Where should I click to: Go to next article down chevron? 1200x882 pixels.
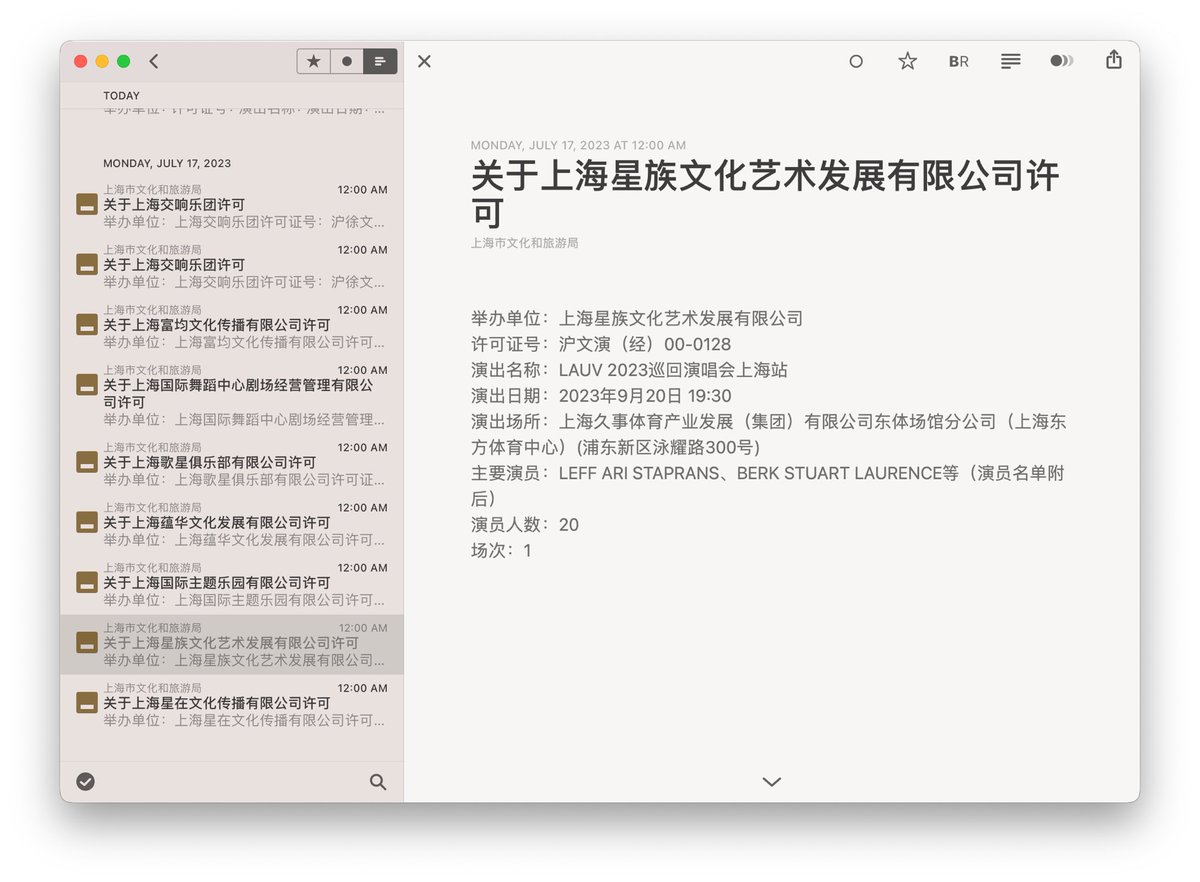[x=771, y=781]
